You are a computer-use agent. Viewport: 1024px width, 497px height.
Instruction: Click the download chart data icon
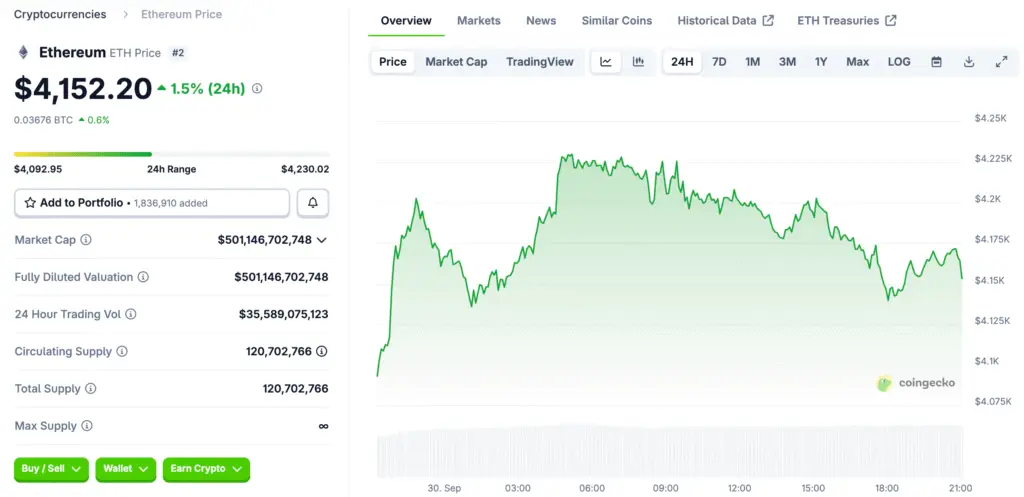969,62
